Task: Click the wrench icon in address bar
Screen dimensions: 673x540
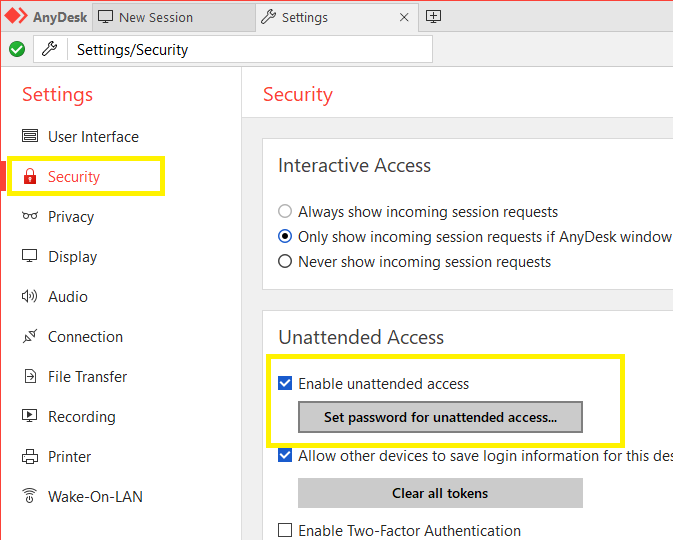Action: click(x=49, y=49)
